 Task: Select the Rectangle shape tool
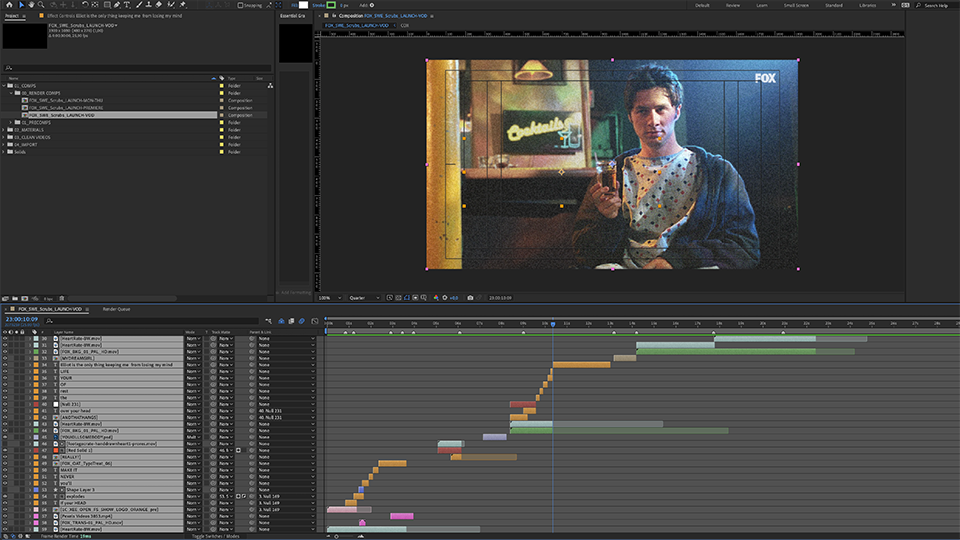pyautogui.click(x=107, y=5)
